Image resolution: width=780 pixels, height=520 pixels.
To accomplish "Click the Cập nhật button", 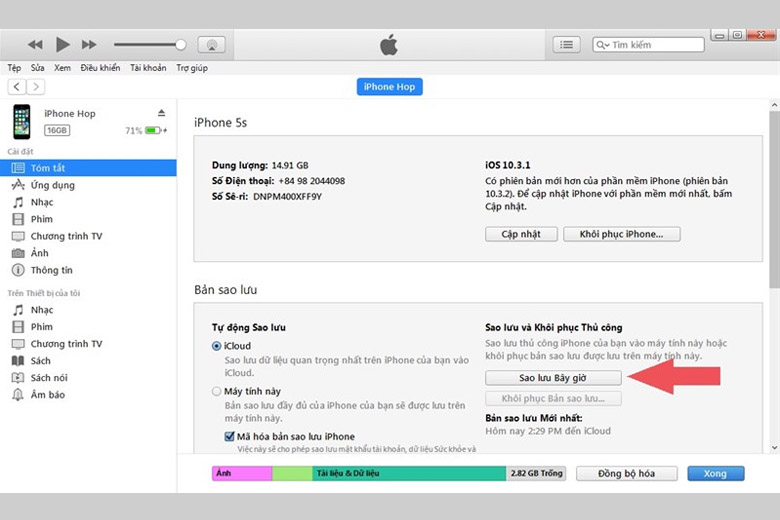I will [x=521, y=234].
